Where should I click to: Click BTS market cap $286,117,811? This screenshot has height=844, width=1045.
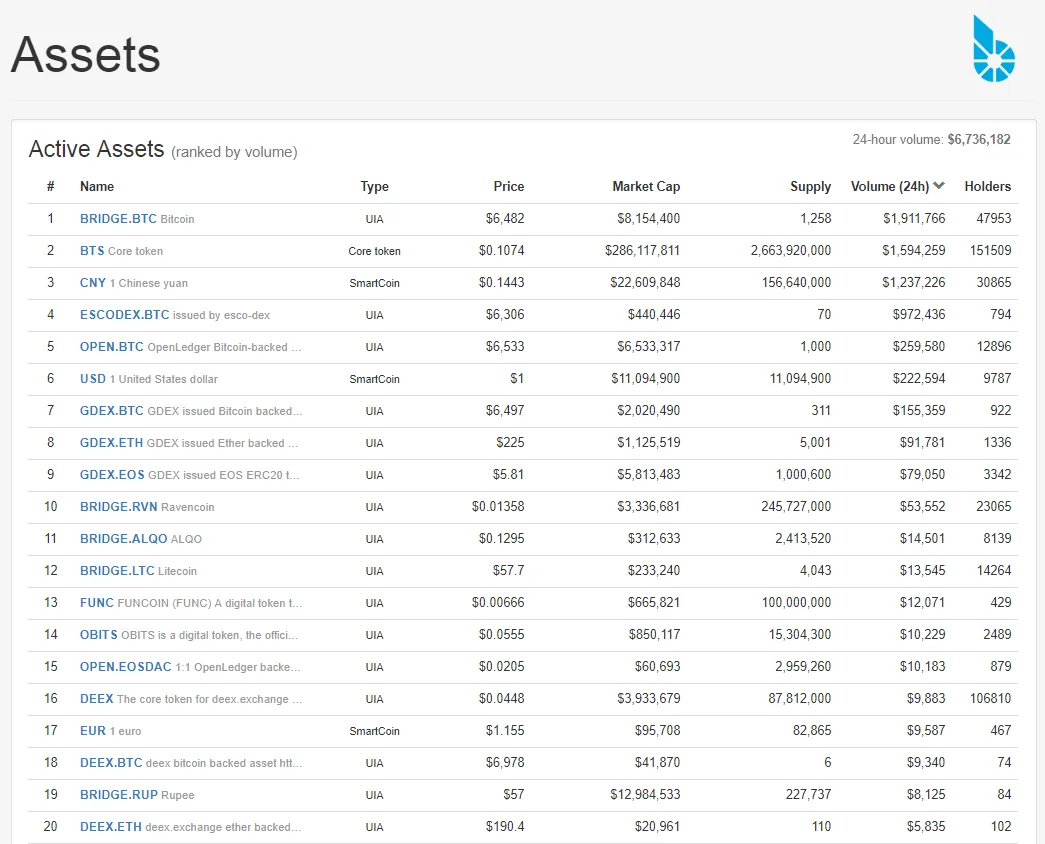tap(642, 251)
